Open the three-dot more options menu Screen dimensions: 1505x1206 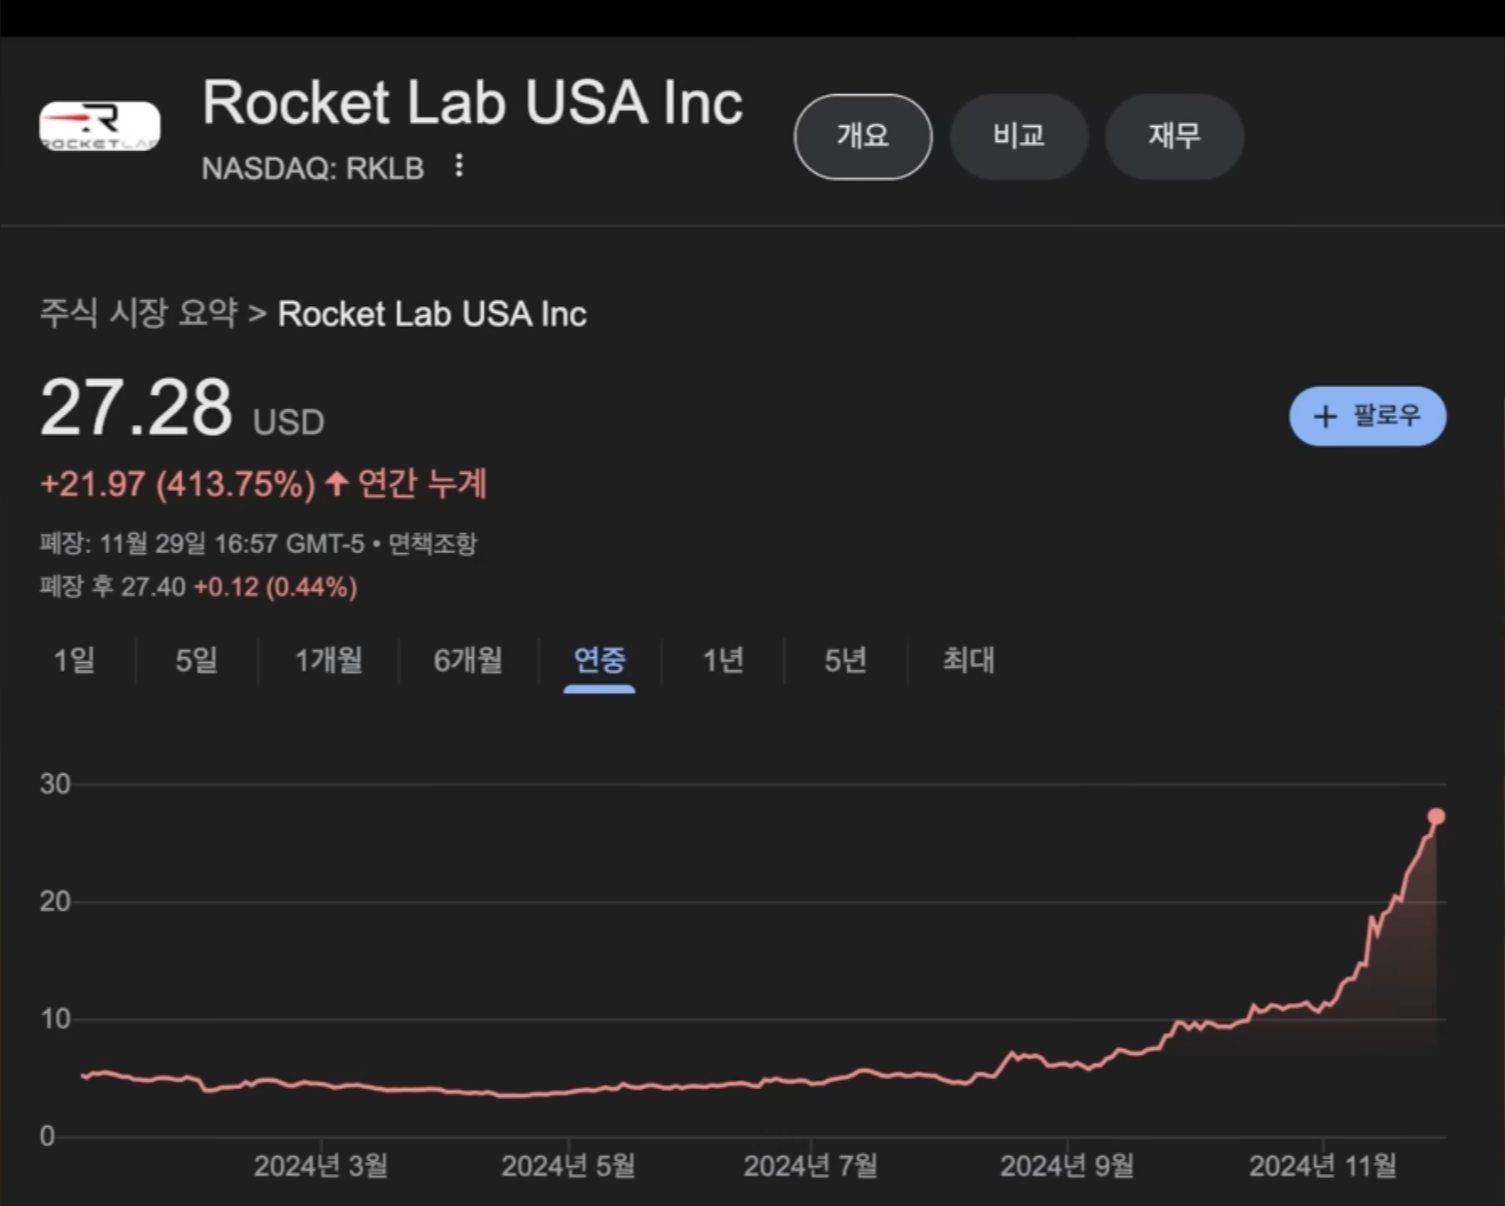[459, 166]
